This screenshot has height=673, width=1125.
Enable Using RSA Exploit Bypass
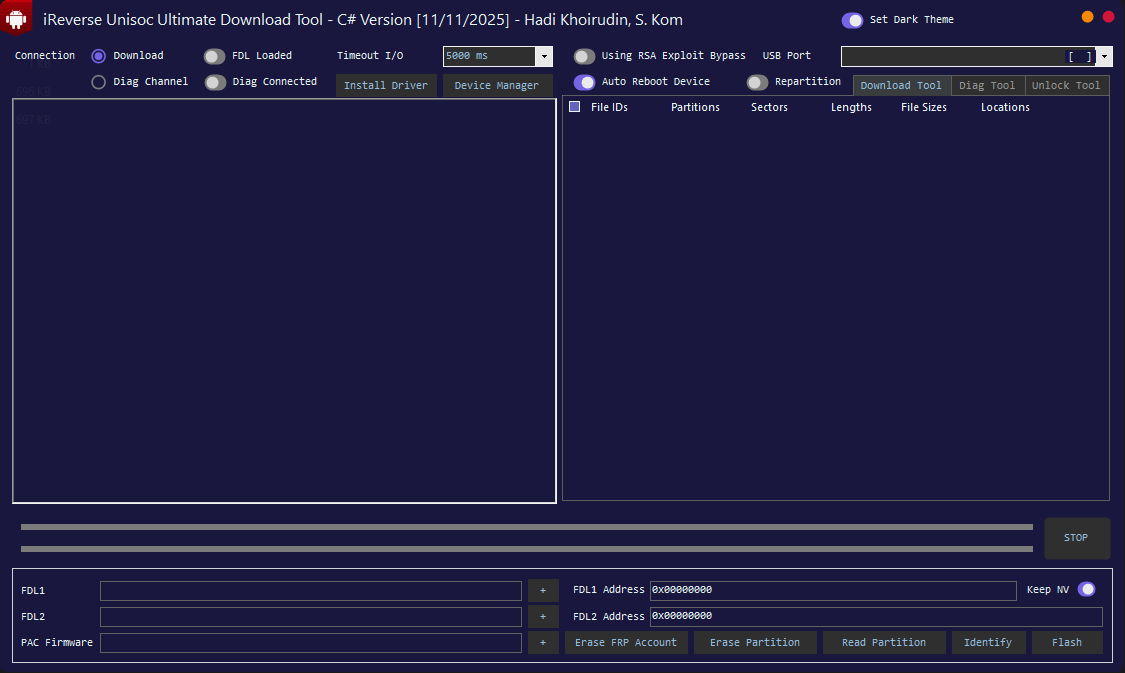[584, 56]
